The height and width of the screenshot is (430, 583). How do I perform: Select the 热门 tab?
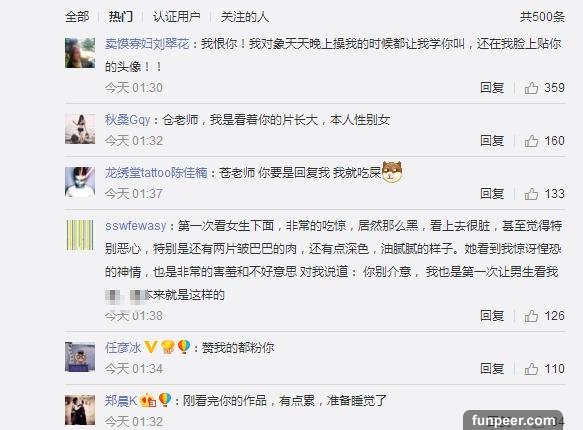click(x=120, y=17)
